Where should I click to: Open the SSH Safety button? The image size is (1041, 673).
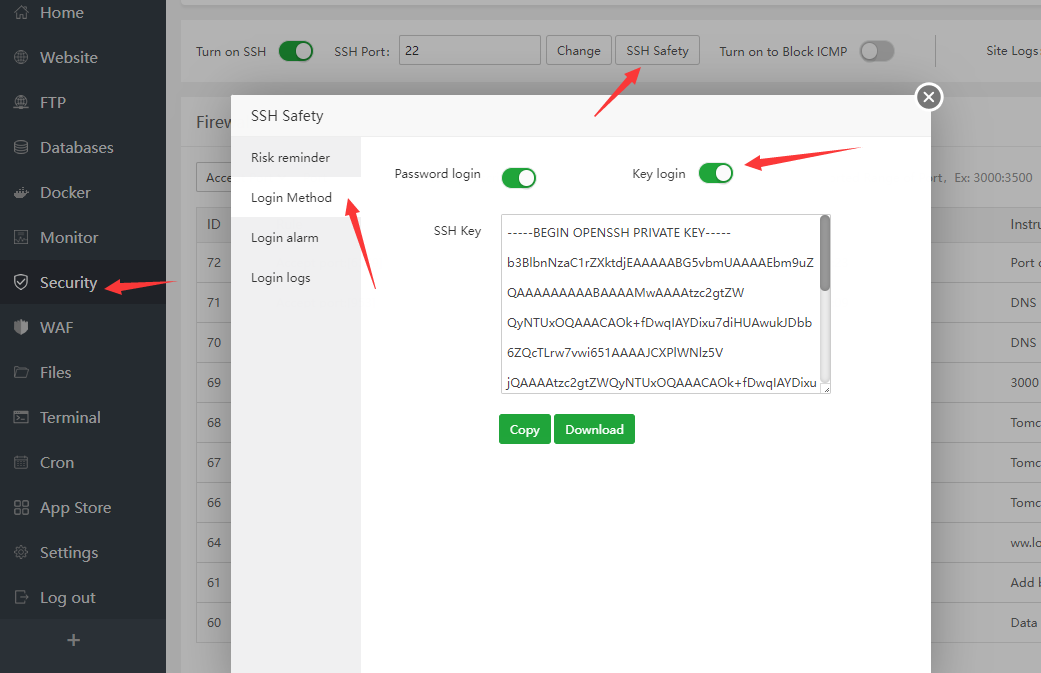click(657, 50)
